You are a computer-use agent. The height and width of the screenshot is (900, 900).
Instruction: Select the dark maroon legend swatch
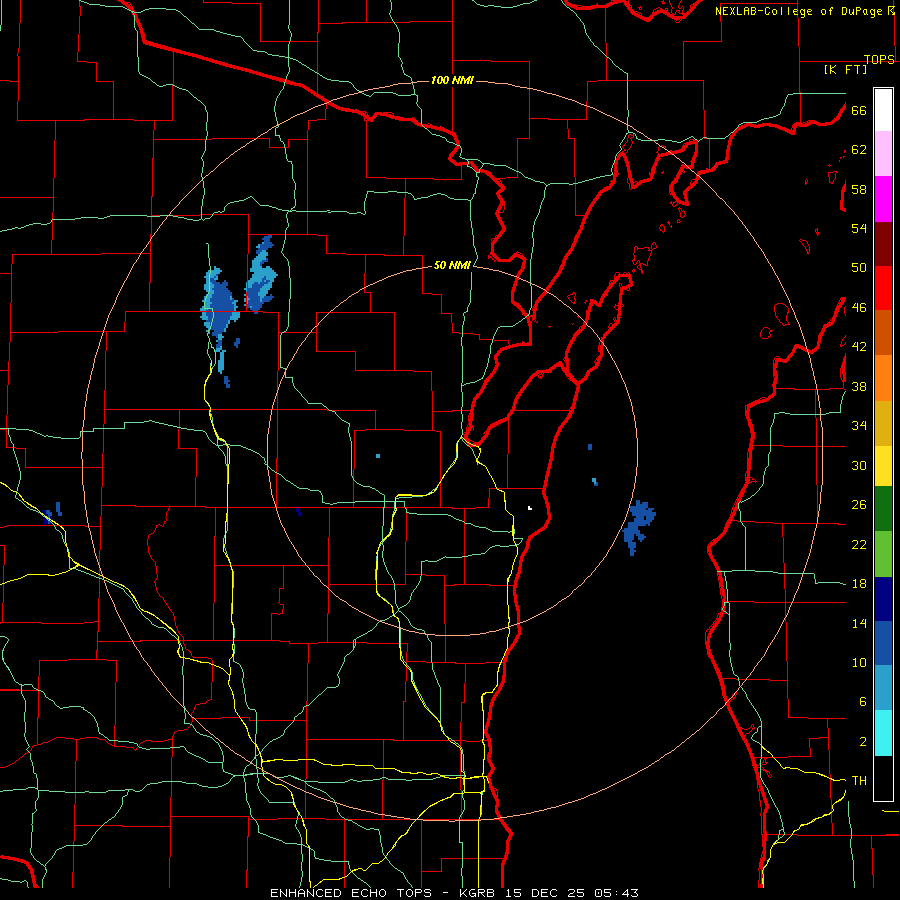point(883,244)
